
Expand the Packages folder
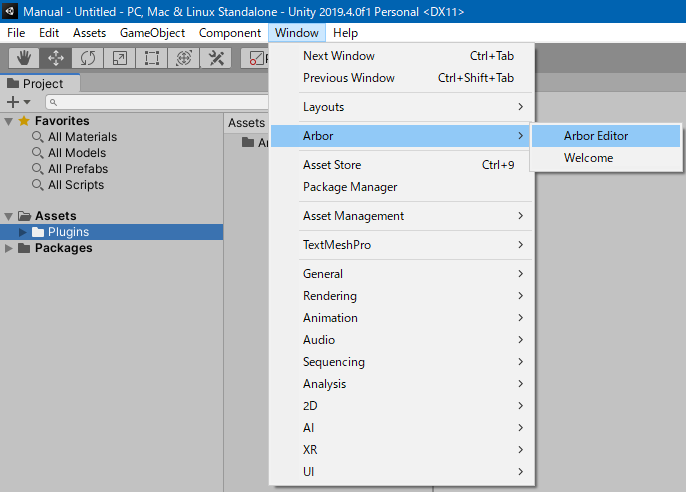(8, 248)
